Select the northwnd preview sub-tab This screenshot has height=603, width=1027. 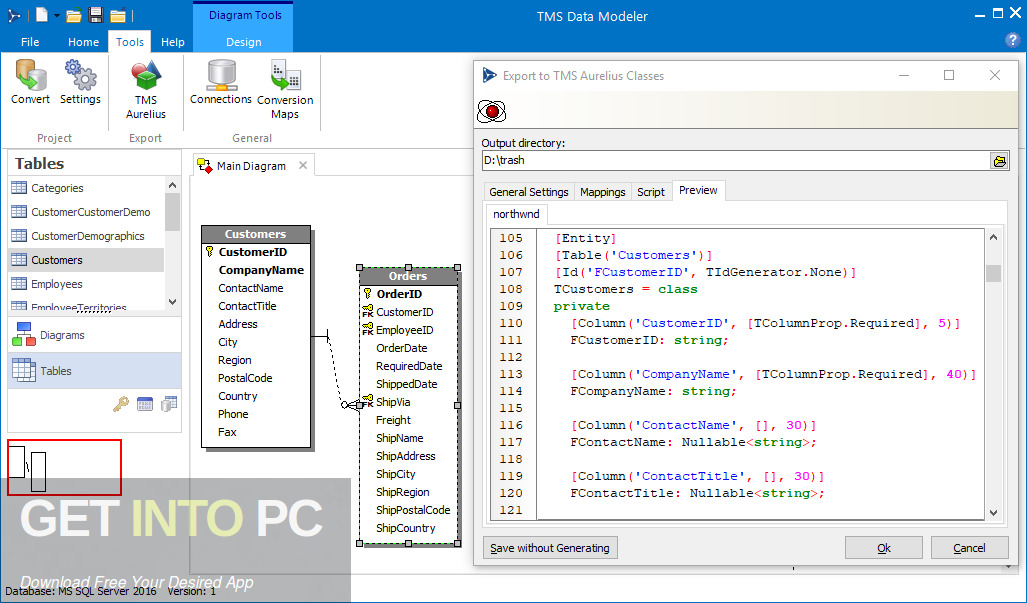(x=516, y=214)
